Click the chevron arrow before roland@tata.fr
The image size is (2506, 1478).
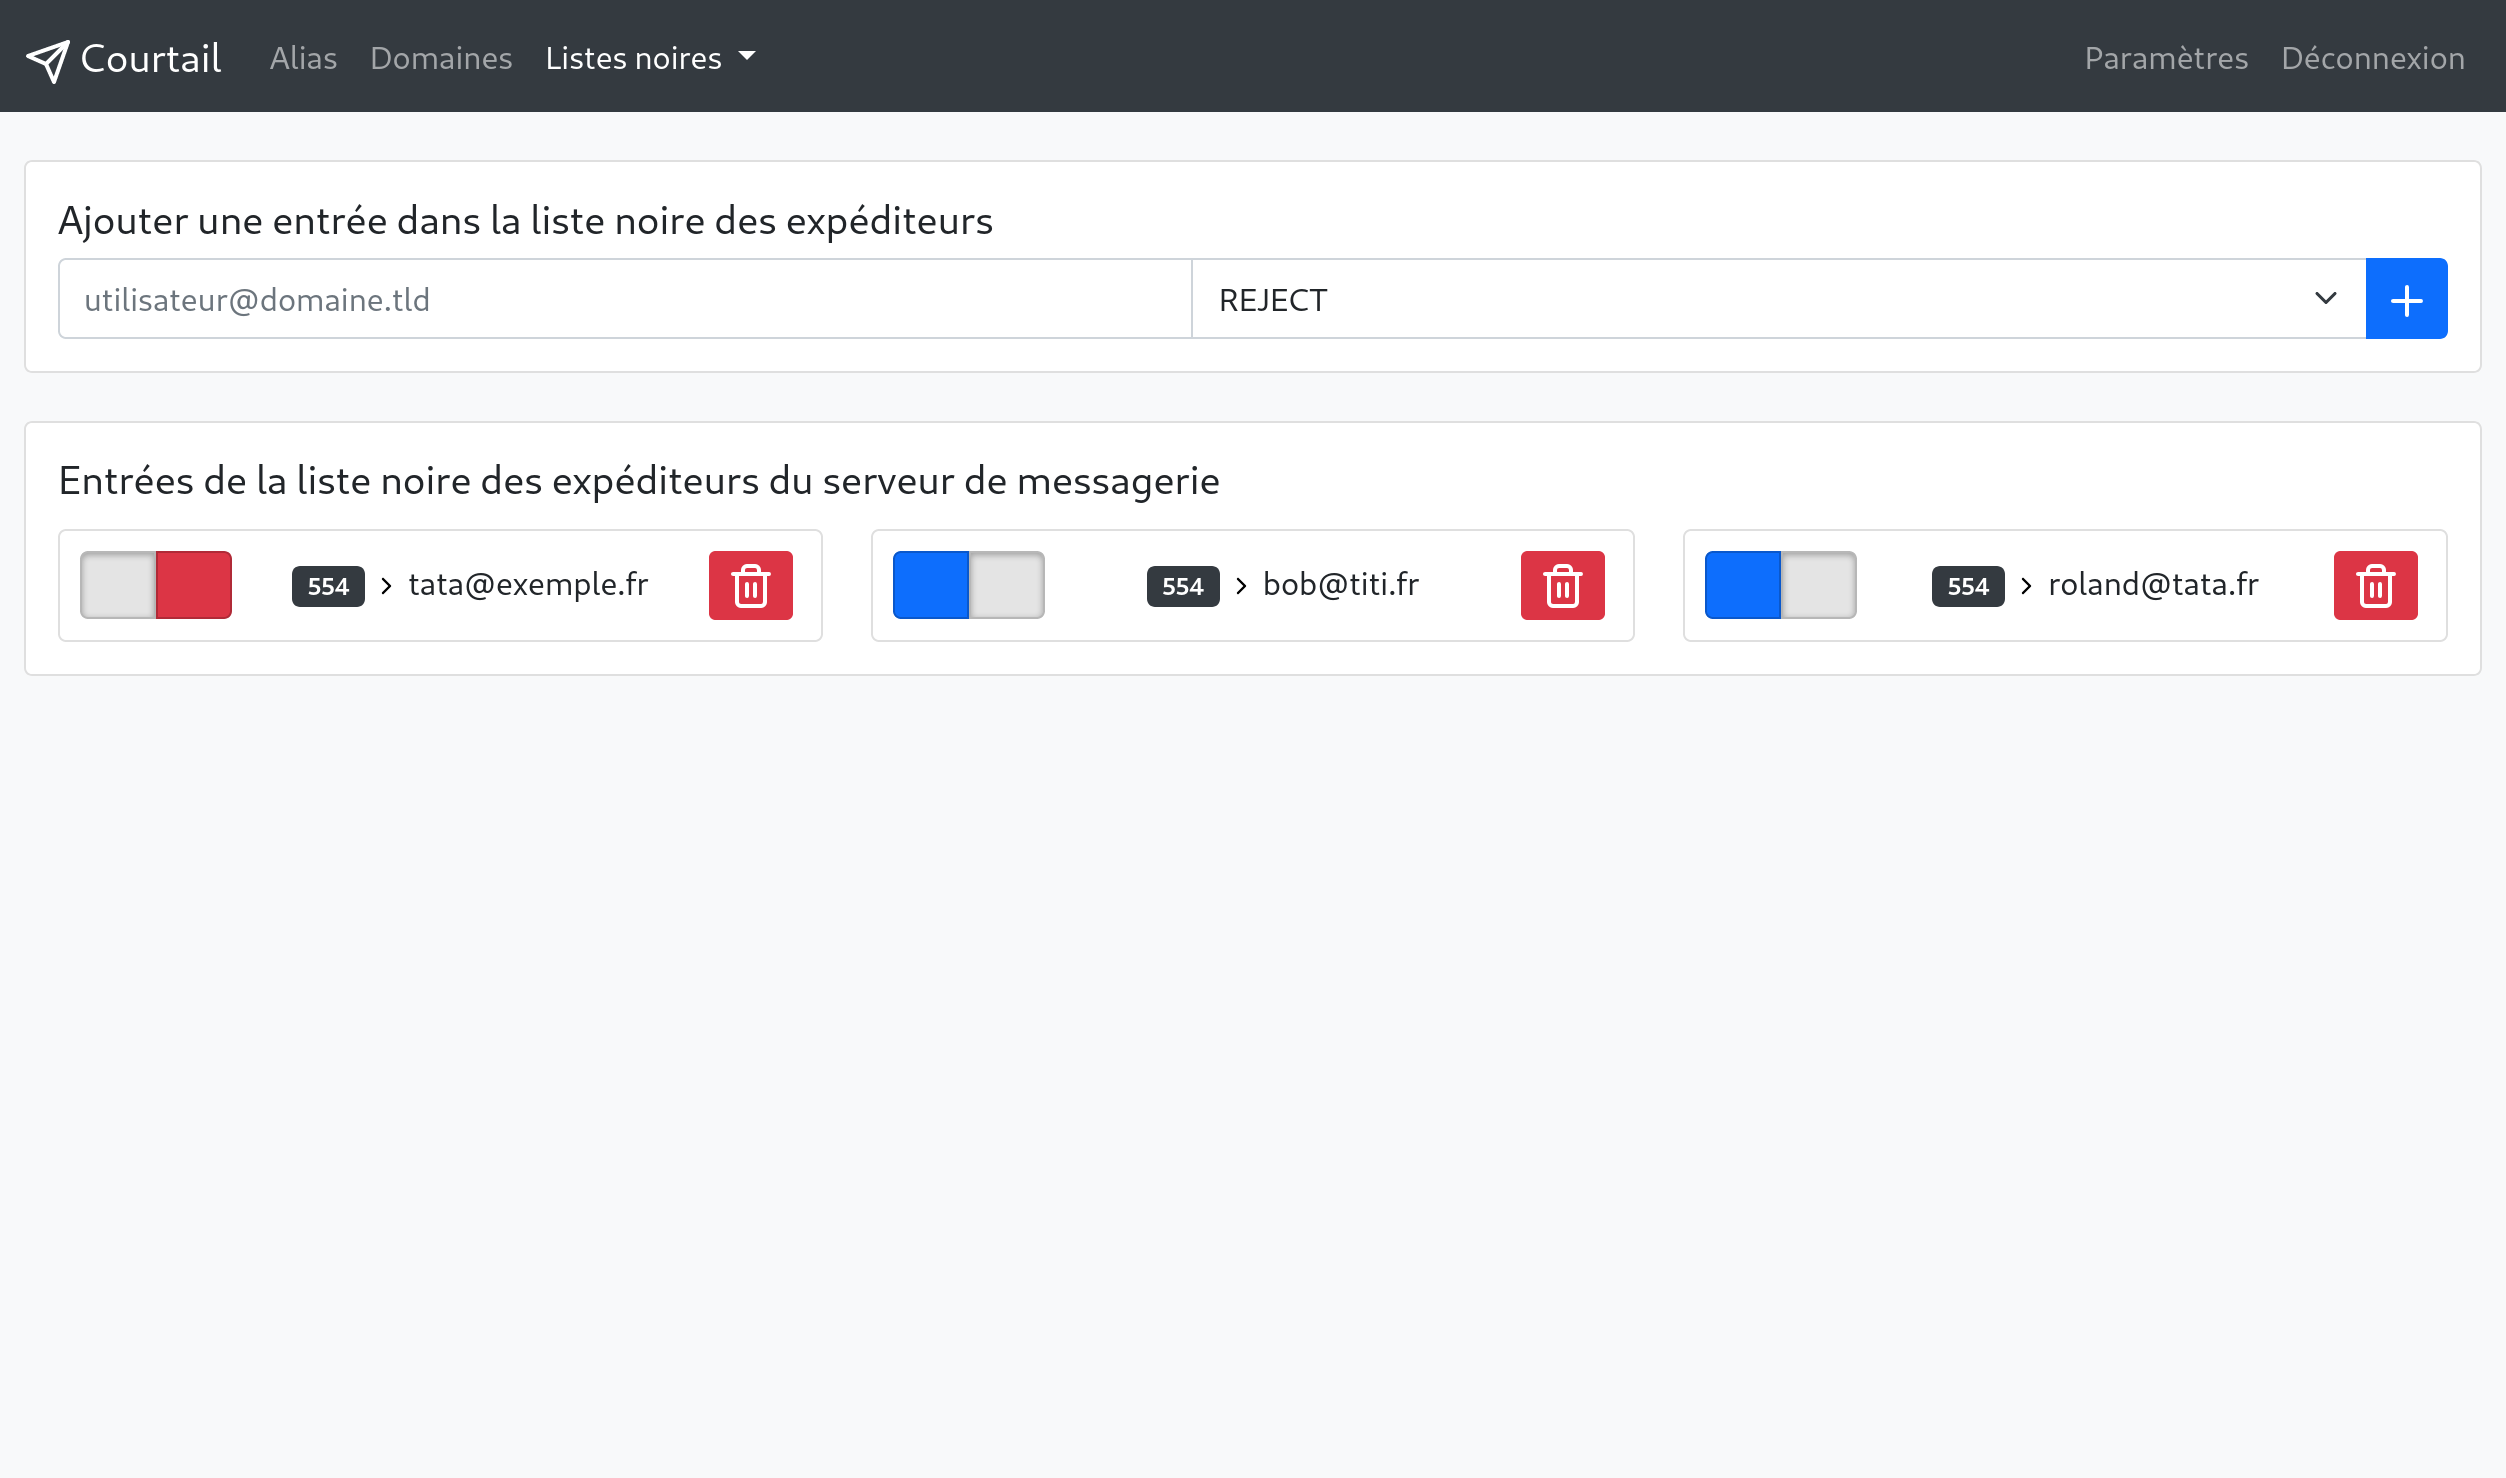point(2026,586)
